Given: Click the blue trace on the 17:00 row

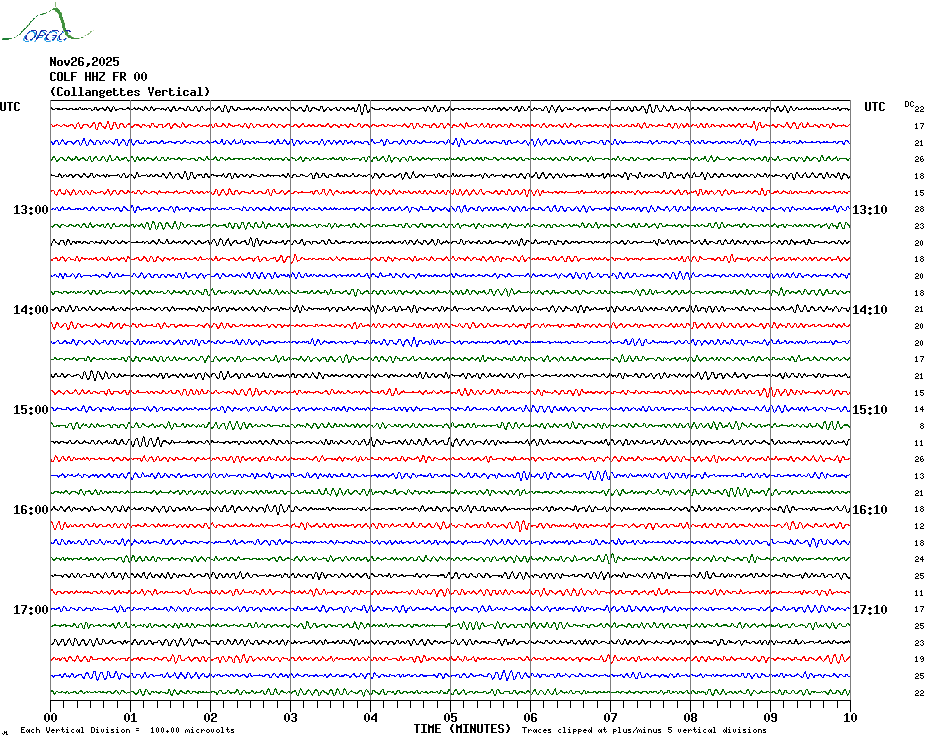Looking at the screenshot, I should point(451,609).
